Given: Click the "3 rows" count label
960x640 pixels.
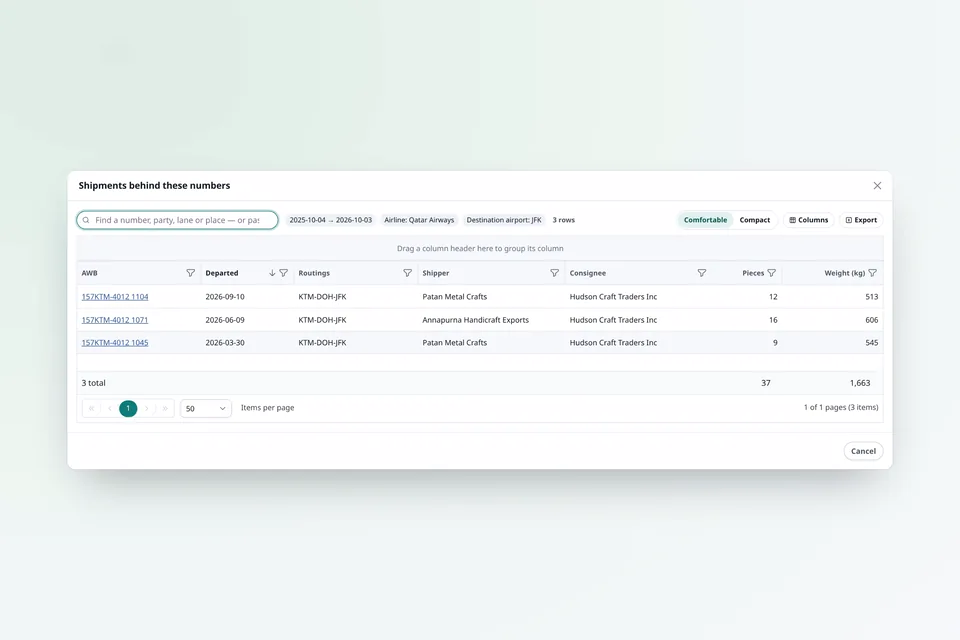Looking at the screenshot, I should (x=564, y=220).
